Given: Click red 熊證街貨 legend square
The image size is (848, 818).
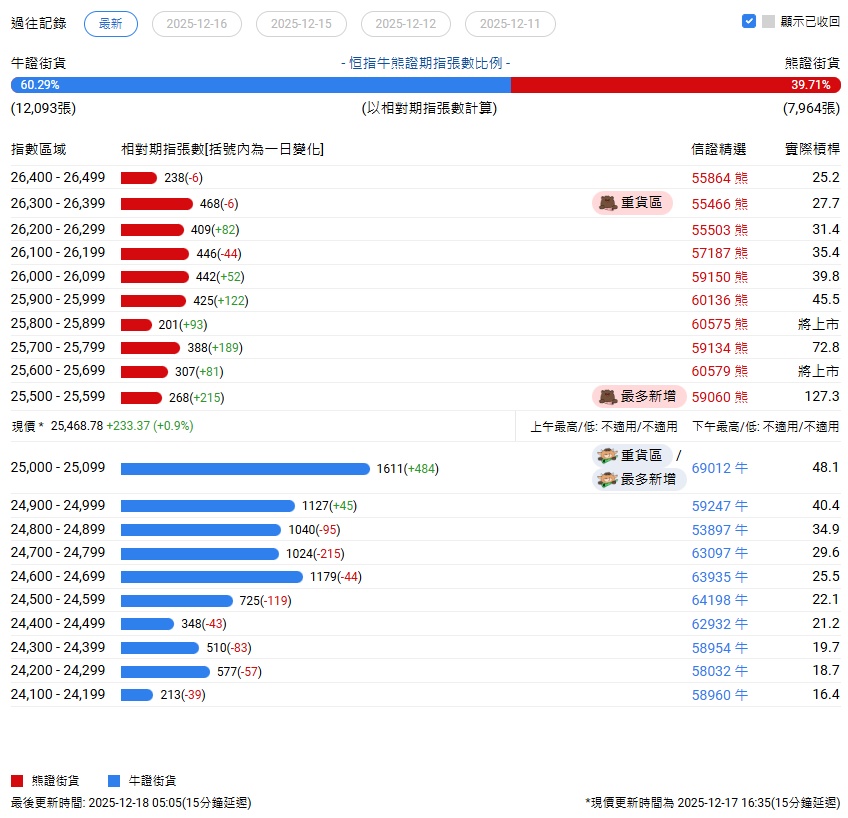Looking at the screenshot, I should pyautogui.click(x=17, y=781).
